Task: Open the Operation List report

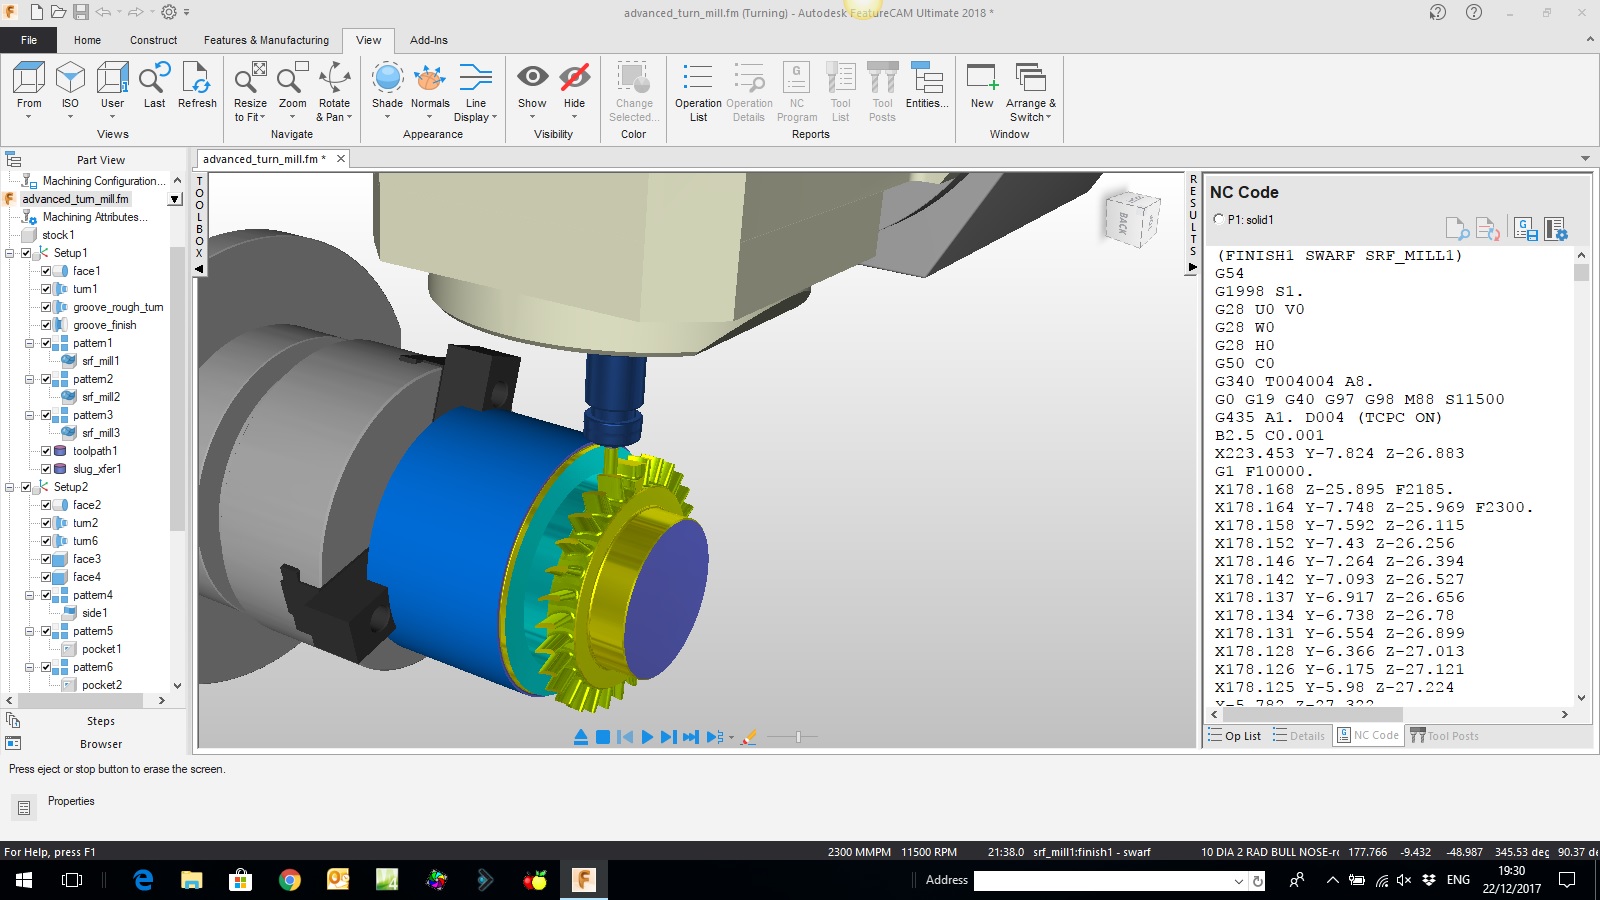Action: [x=698, y=80]
